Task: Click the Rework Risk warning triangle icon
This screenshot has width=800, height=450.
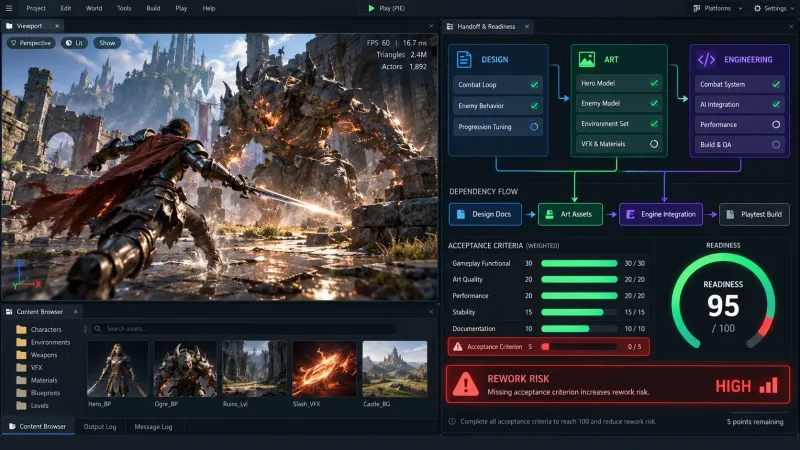Action: (x=466, y=384)
